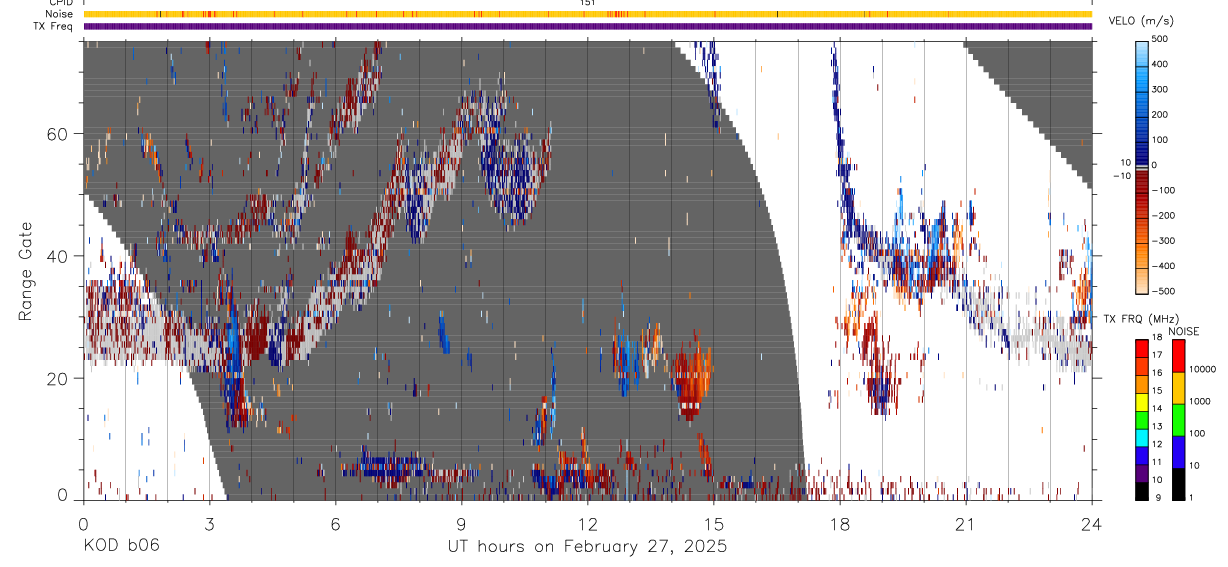Click the purple 10–11 MHz TX frequency swatch

coord(1142,472)
